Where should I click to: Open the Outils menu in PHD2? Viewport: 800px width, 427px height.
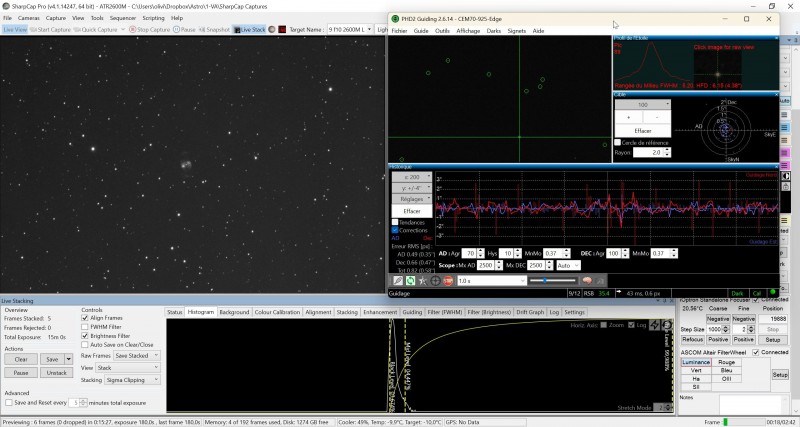(442, 31)
